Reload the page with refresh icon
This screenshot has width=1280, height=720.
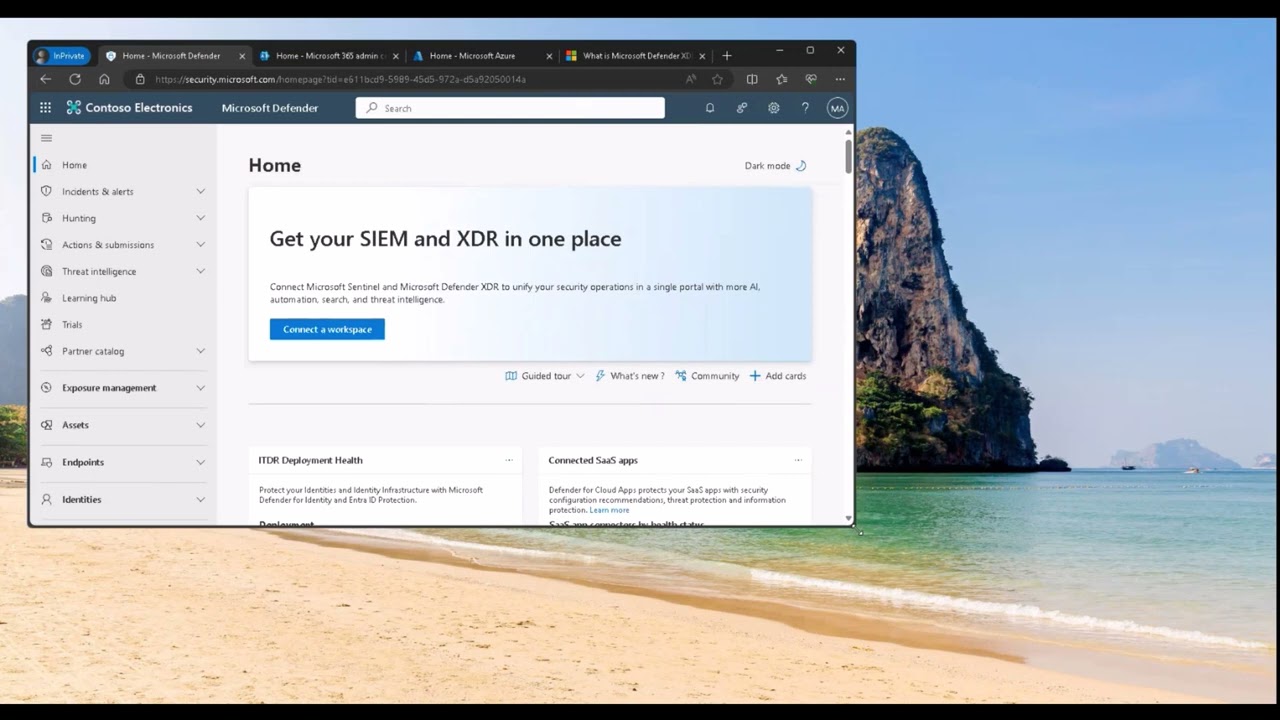(x=75, y=79)
